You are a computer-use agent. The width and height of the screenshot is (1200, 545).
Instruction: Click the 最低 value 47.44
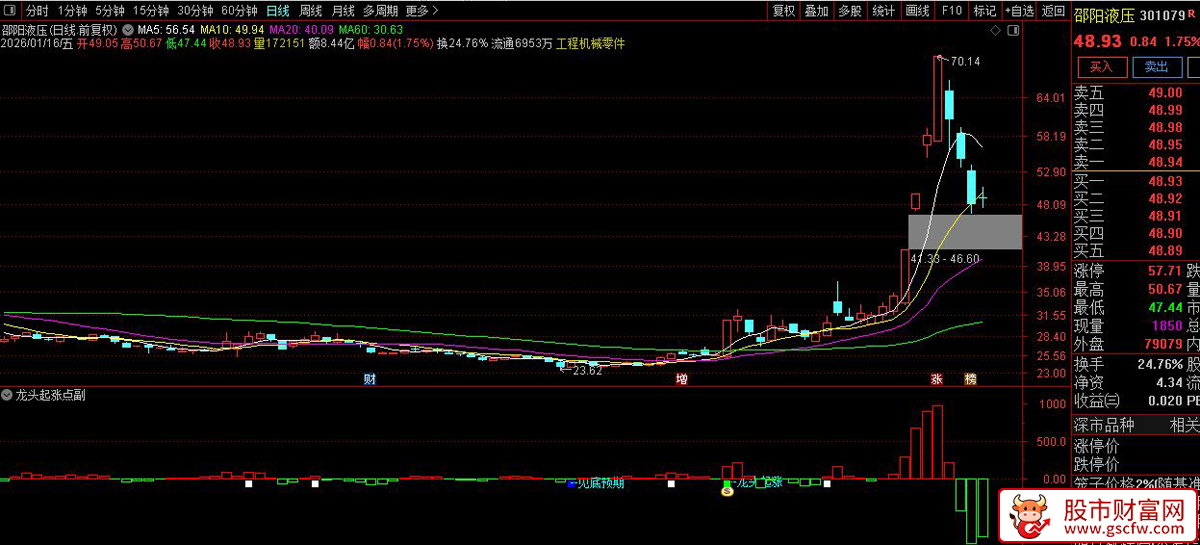point(1165,307)
